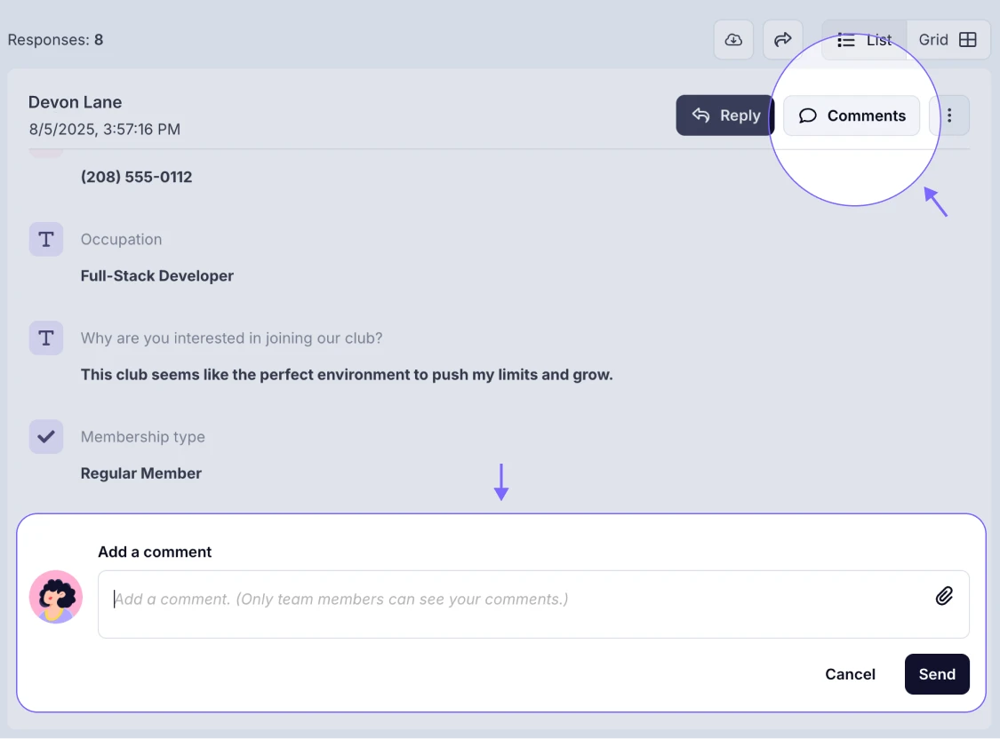
Task: Send the comment
Action: [x=937, y=674]
